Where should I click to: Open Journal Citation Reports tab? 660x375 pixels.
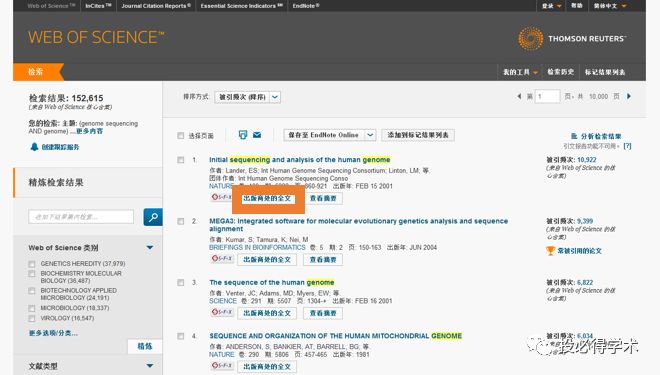(156, 6)
